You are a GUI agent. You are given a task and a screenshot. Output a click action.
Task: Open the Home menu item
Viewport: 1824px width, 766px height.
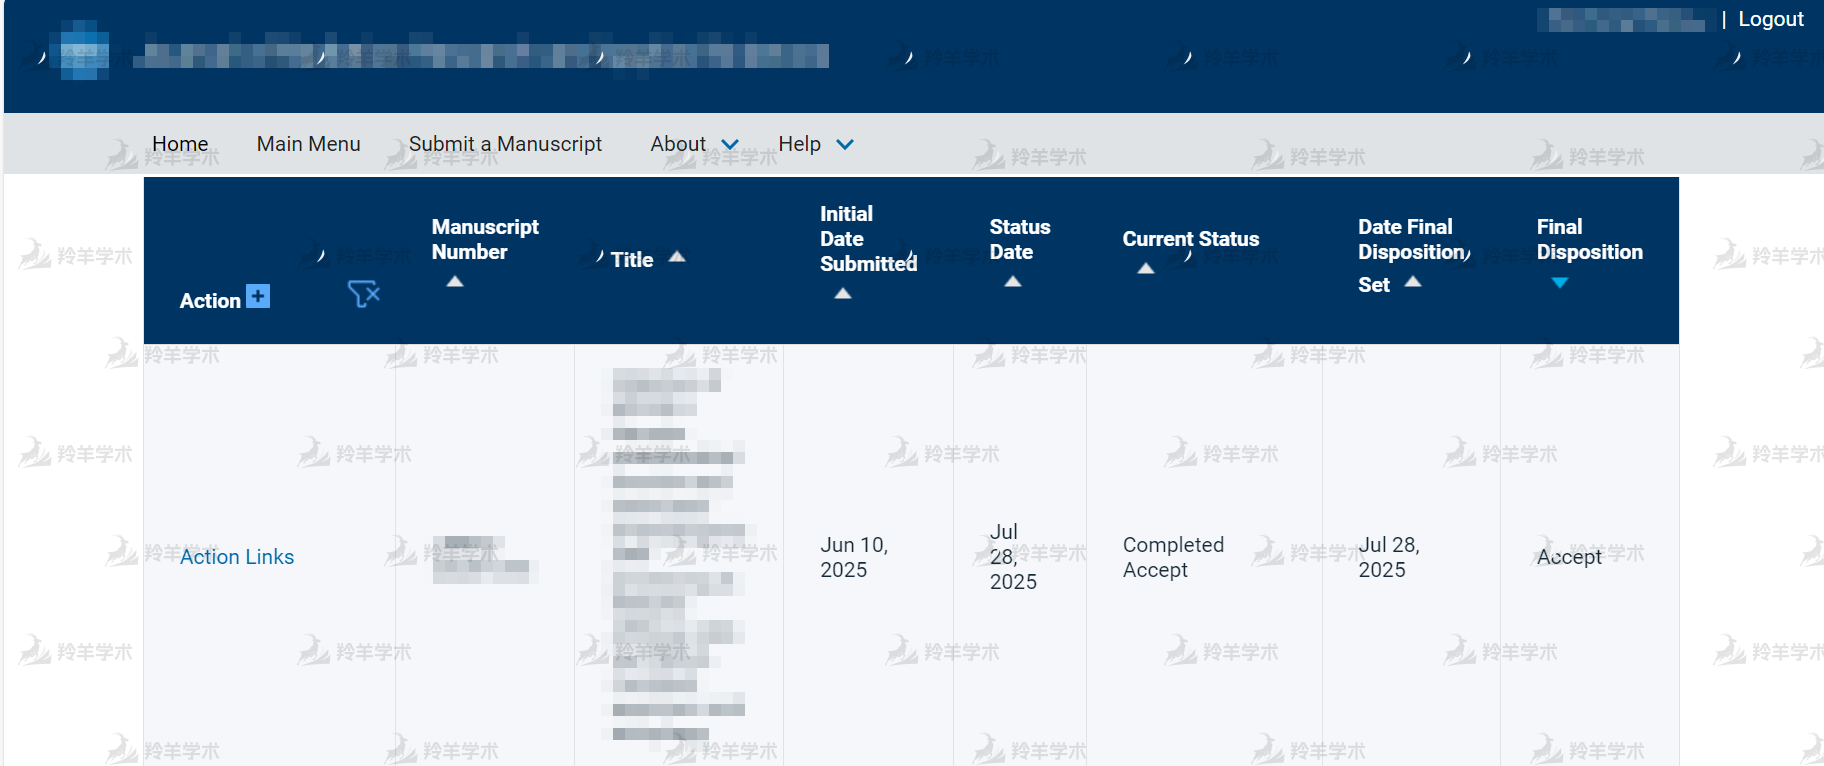click(x=180, y=144)
